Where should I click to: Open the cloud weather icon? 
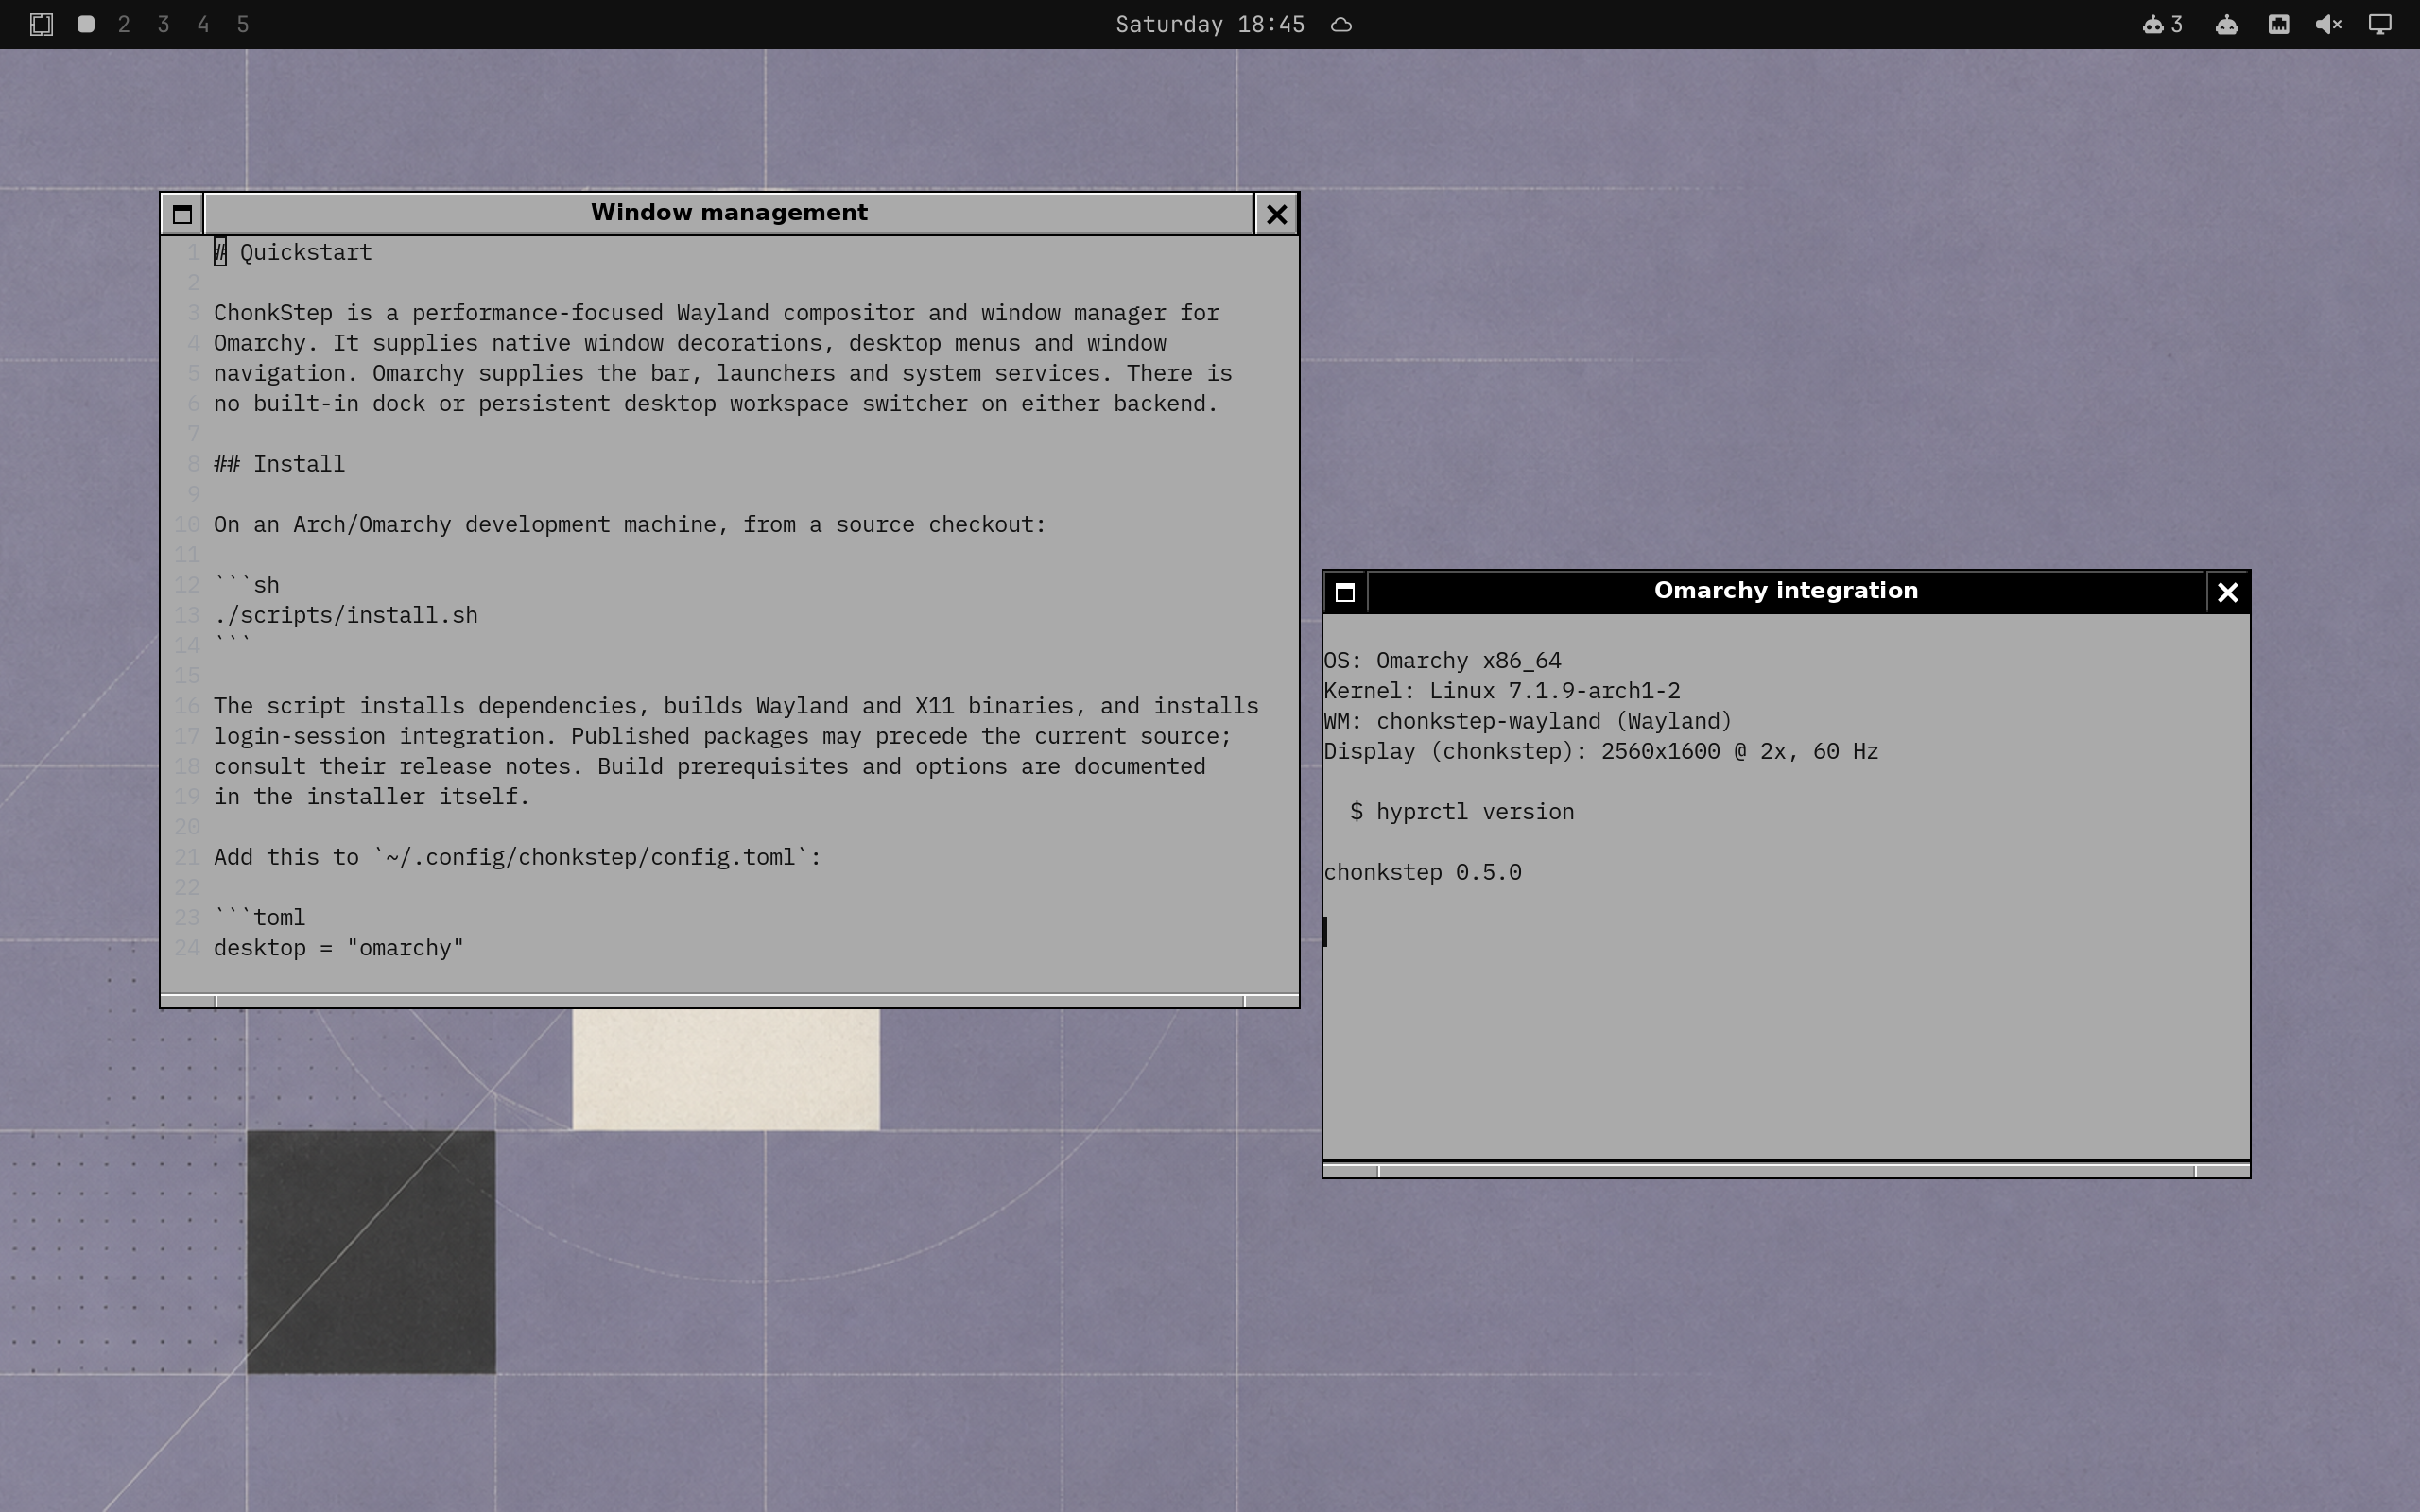pos(1342,24)
